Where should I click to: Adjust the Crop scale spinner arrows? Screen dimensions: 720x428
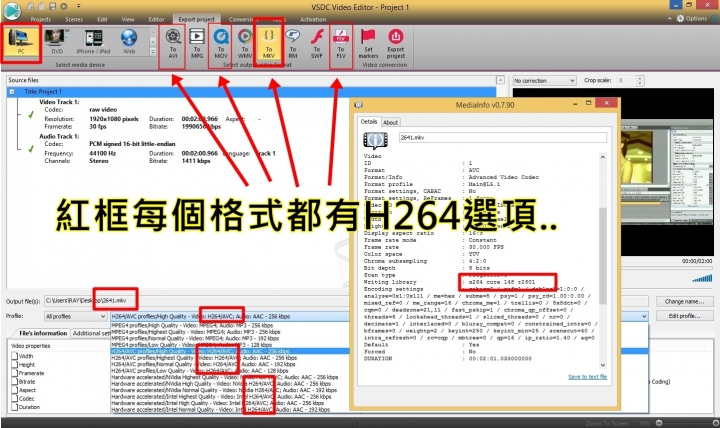[640, 80]
